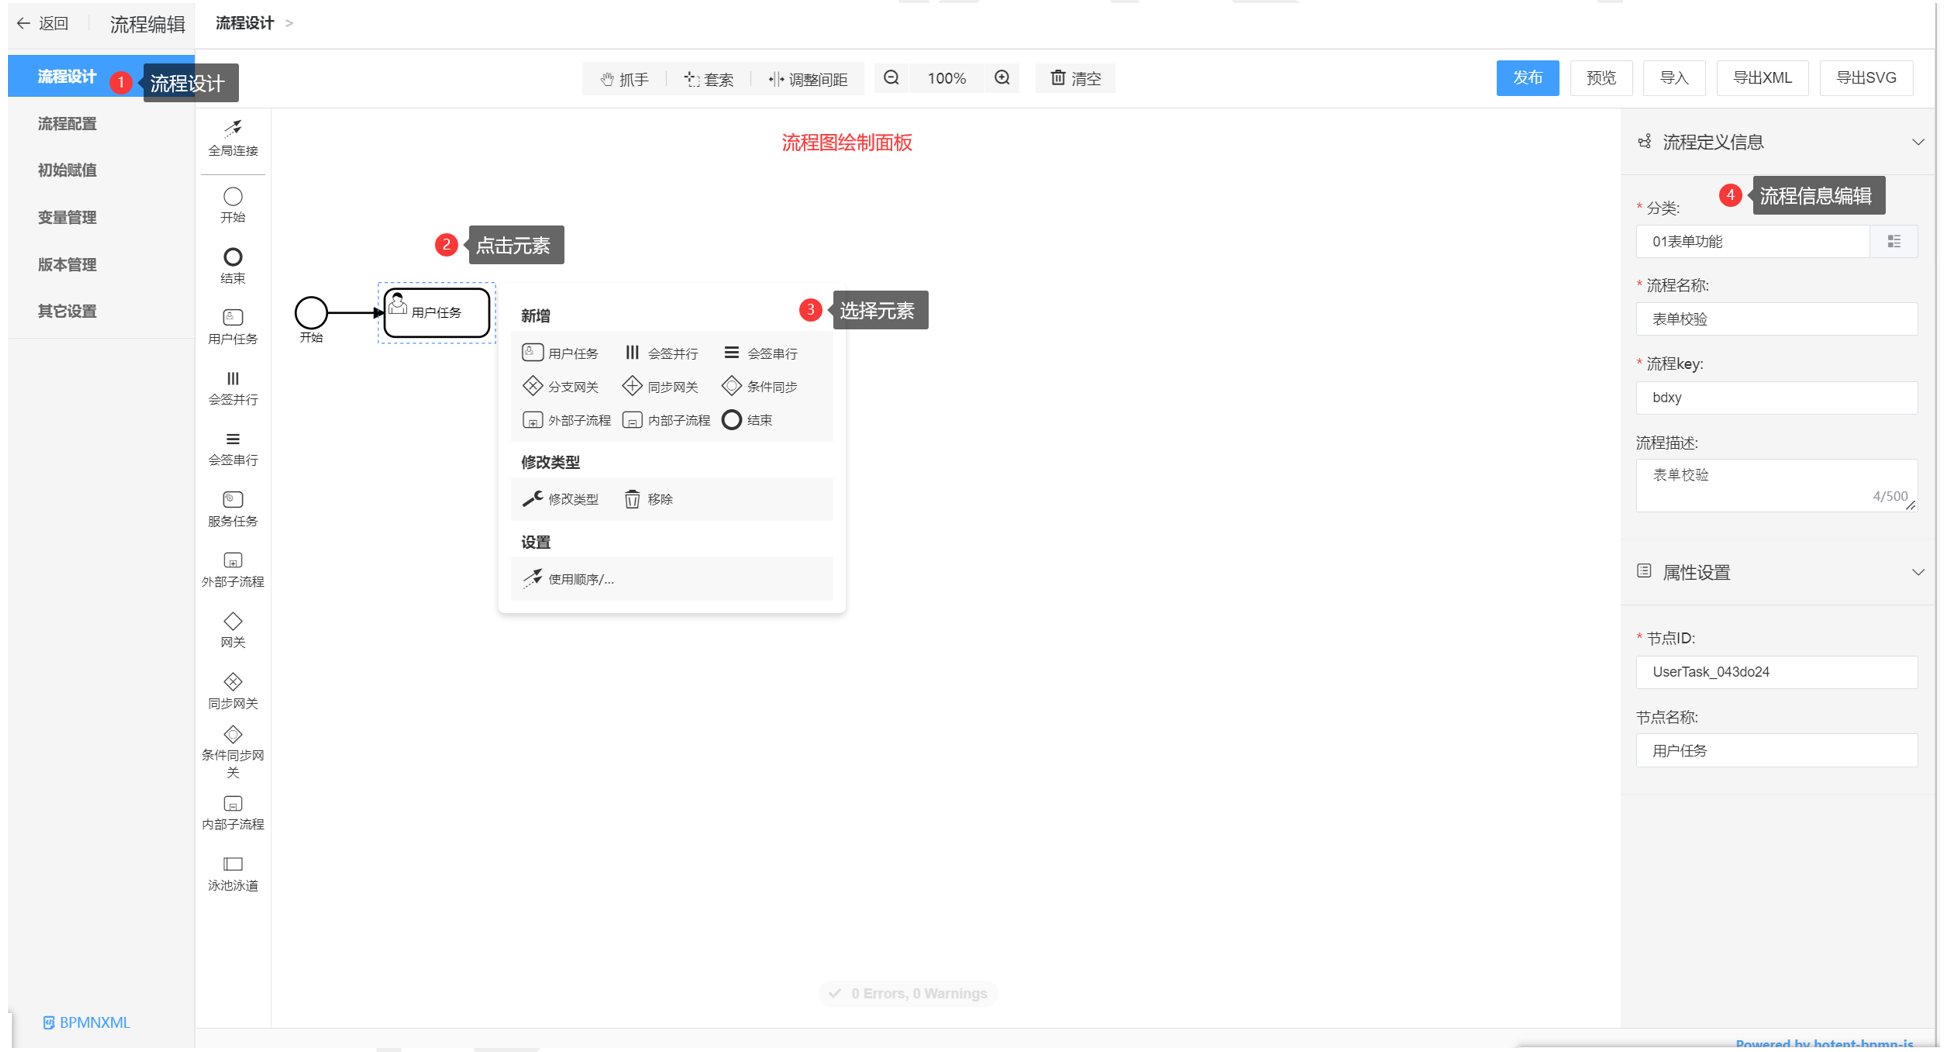Viewport: 1952px width, 1052px height.
Task: Select the 条件同步网关 palette icon
Action: click(233, 752)
